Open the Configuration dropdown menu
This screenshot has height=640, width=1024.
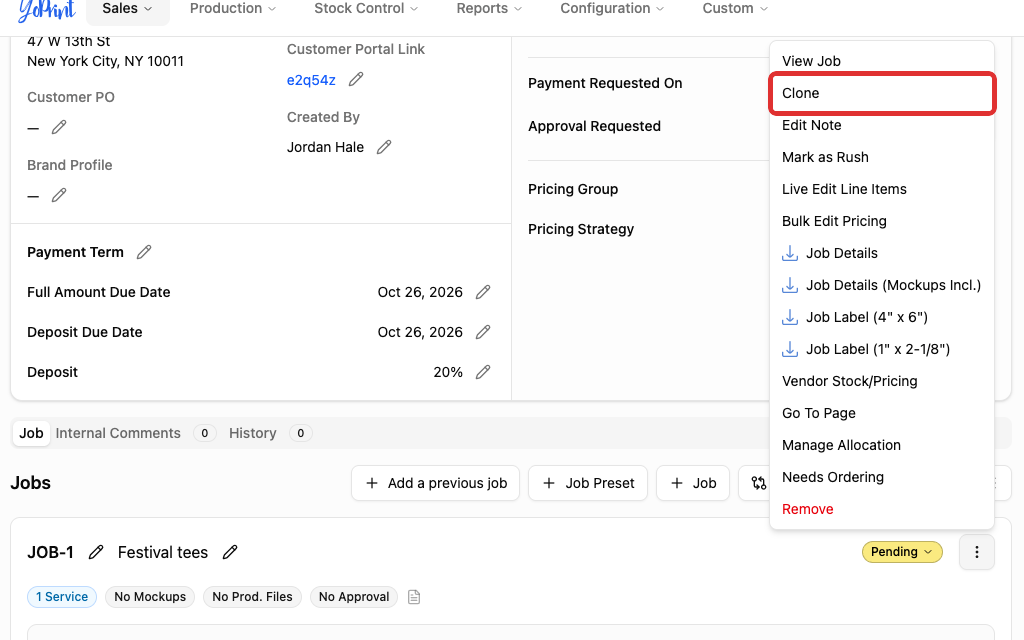[x=612, y=8]
